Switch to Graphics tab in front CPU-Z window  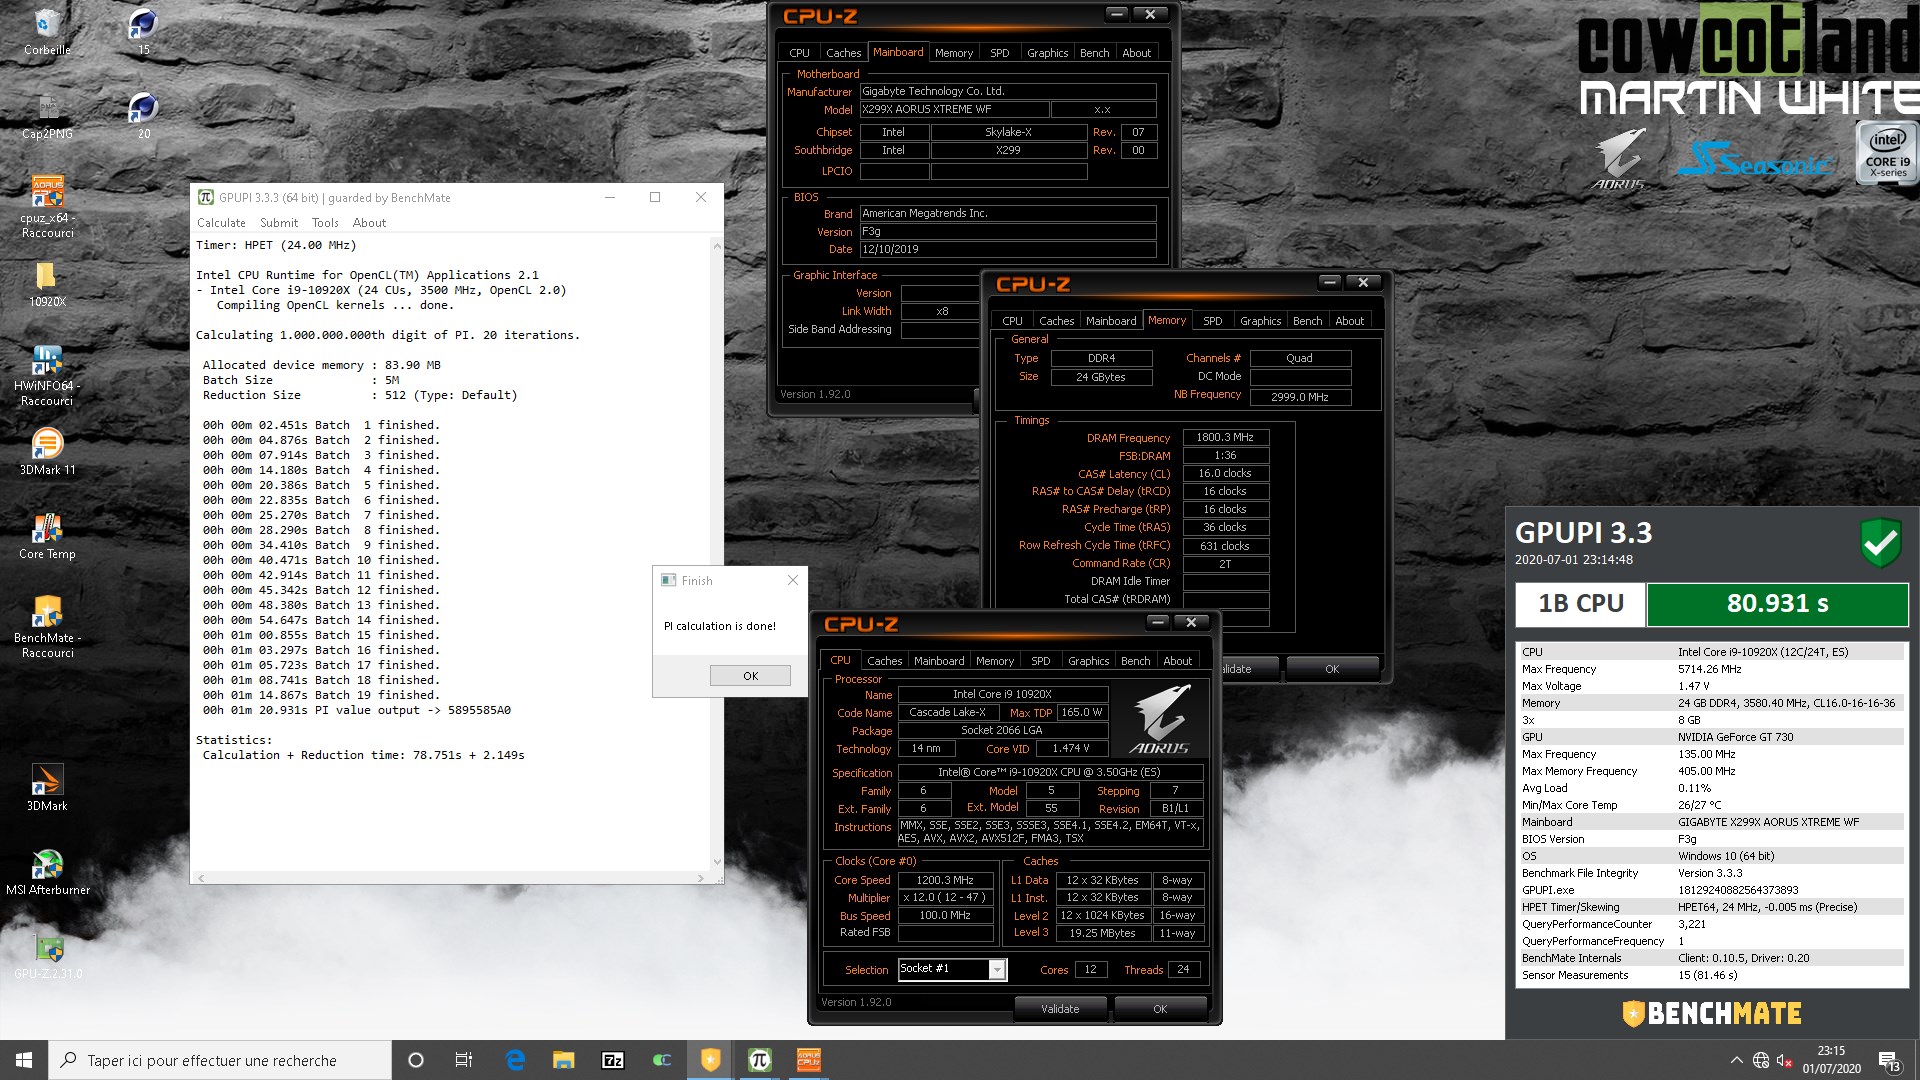click(x=1088, y=661)
